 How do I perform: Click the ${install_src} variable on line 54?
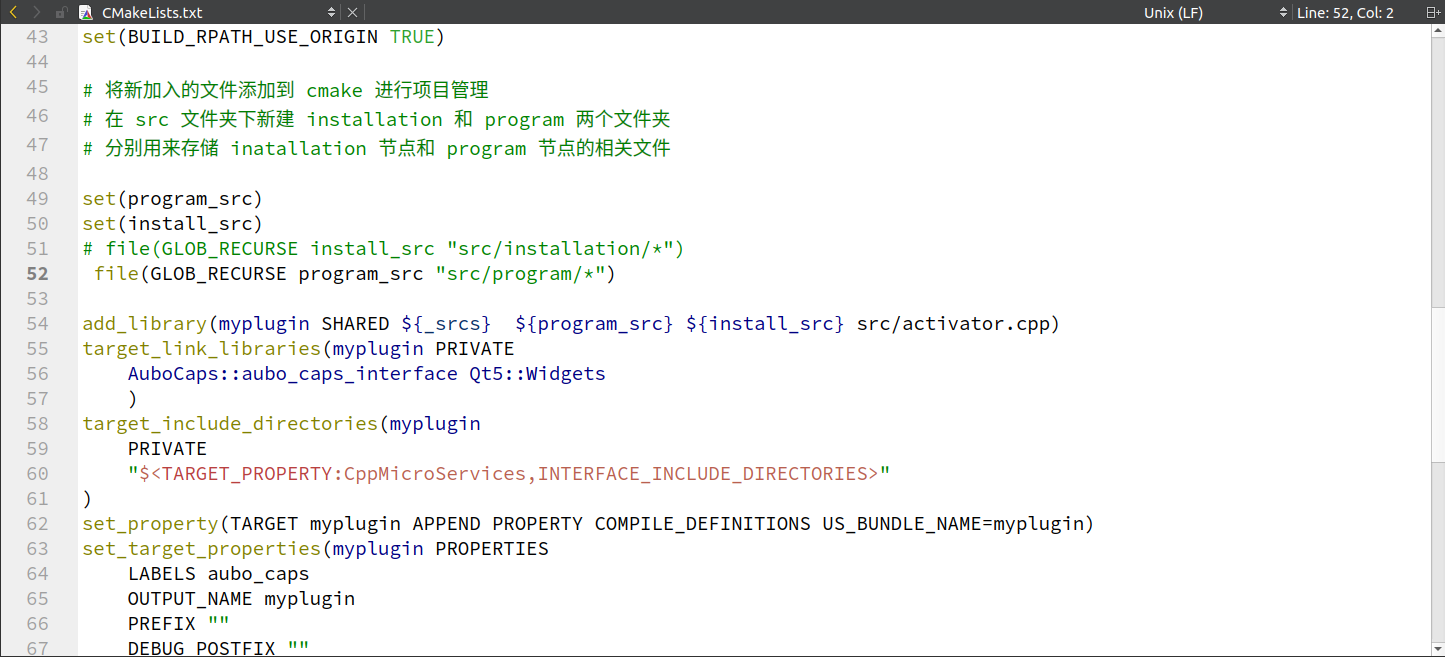click(765, 323)
